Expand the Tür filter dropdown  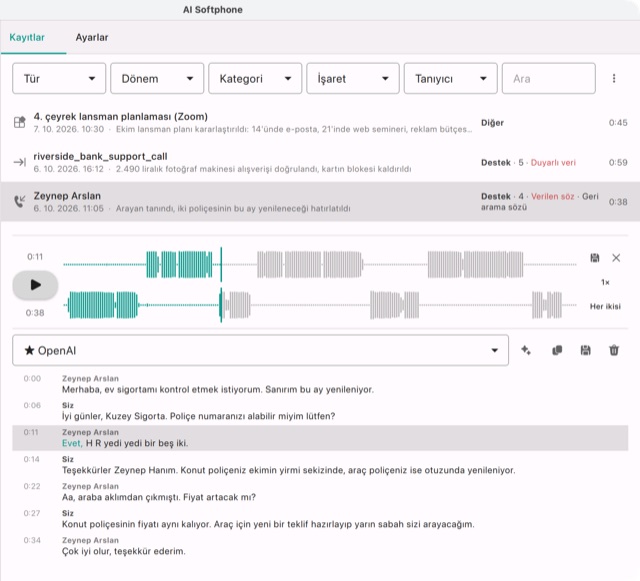[x=59, y=78]
